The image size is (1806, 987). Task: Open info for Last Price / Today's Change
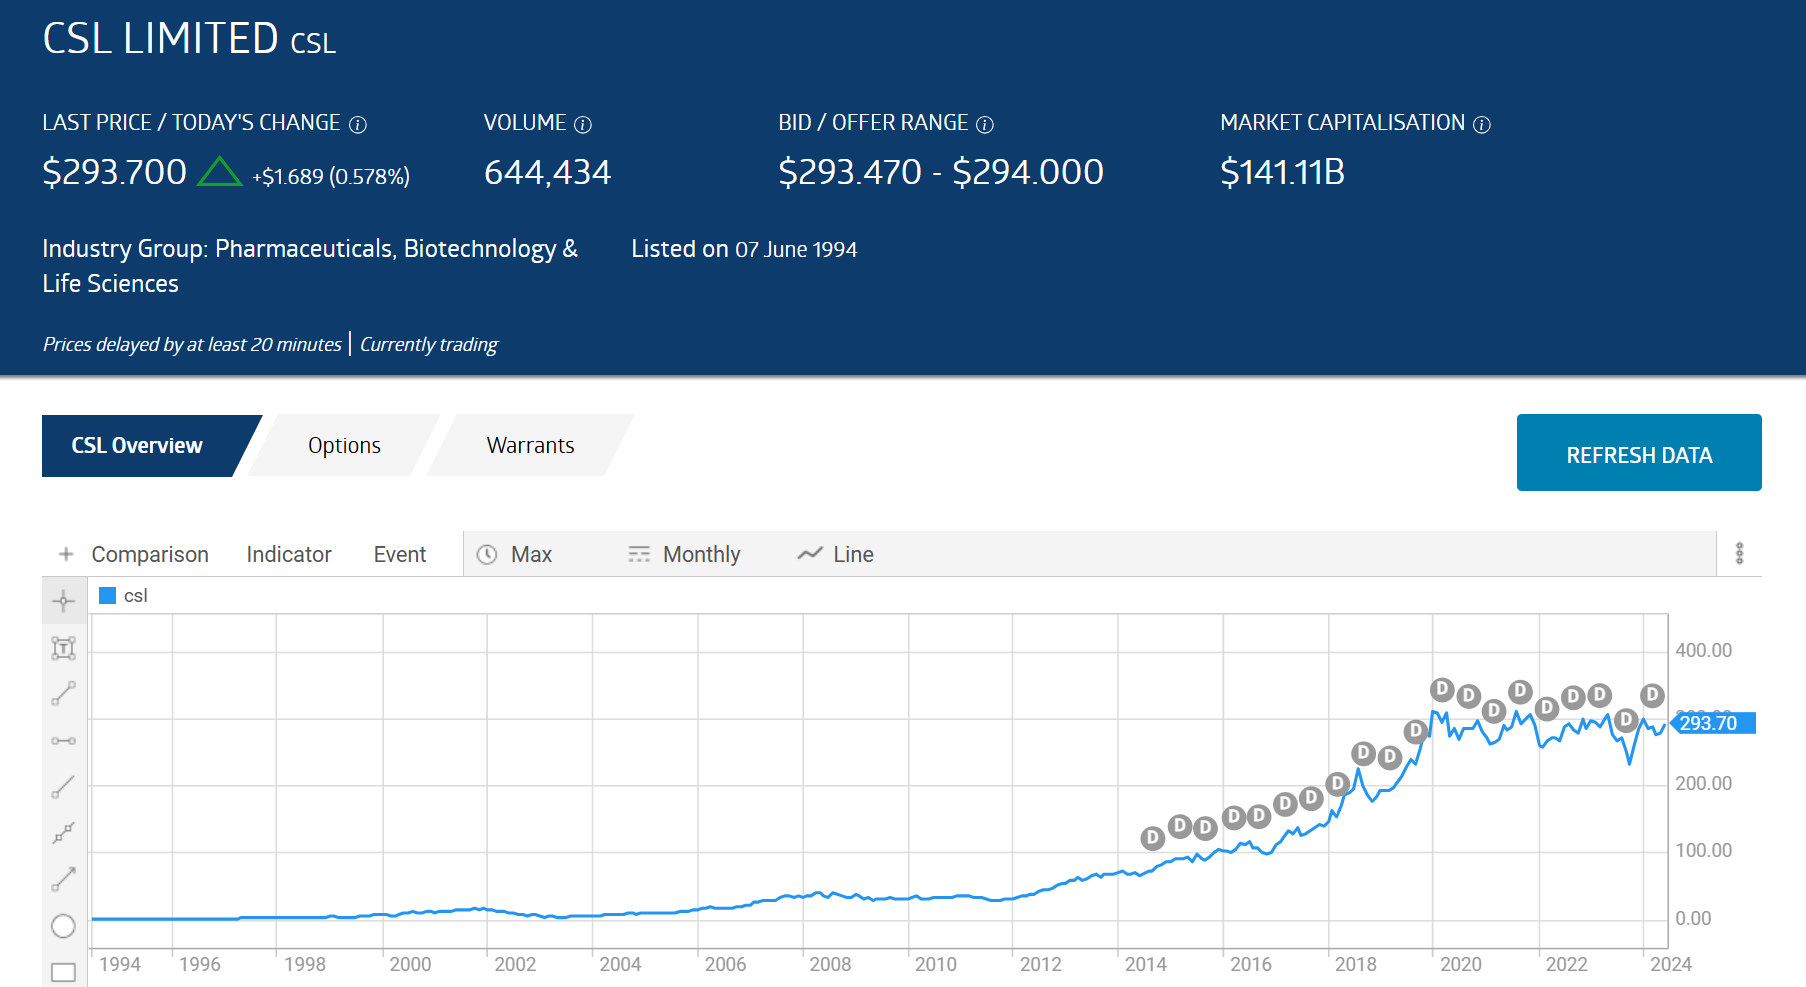pos(358,124)
